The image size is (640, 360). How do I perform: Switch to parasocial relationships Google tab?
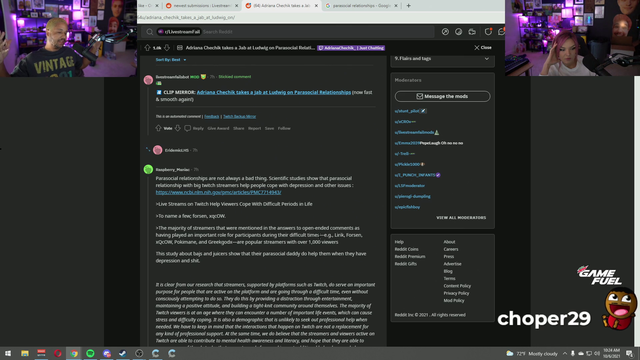click(362, 6)
